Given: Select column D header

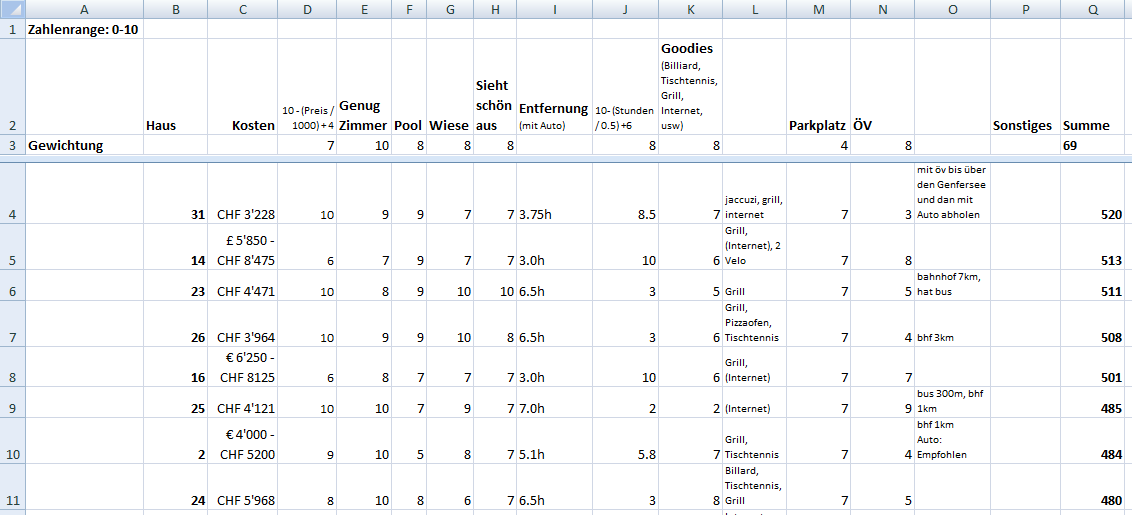Looking at the screenshot, I should pyautogui.click(x=307, y=9).
